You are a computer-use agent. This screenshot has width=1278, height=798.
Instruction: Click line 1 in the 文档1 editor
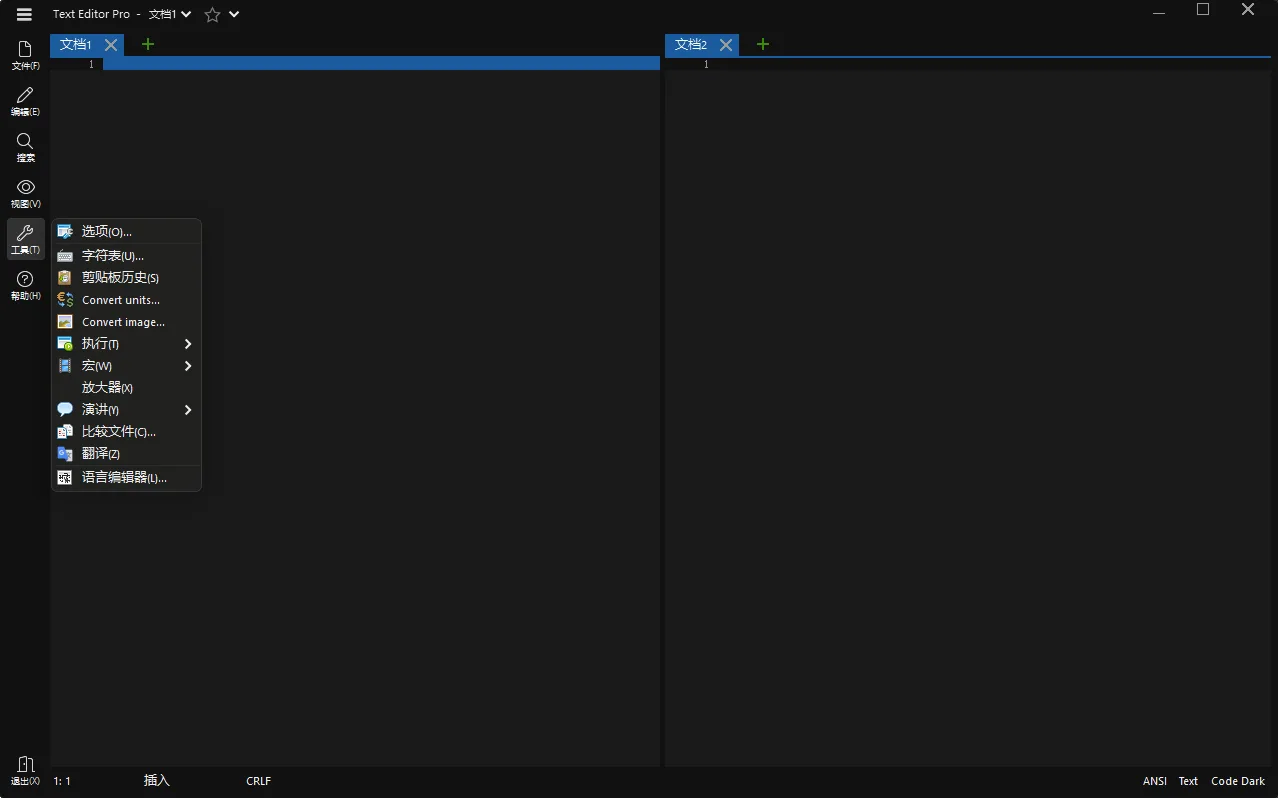coord(381,64)
